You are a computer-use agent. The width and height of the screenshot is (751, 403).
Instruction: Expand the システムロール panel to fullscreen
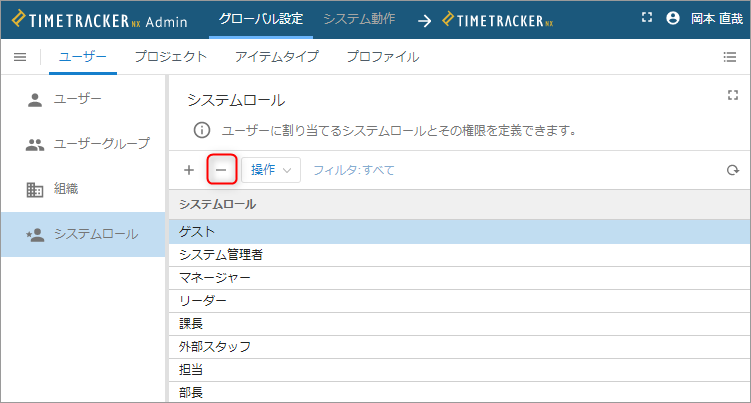point(733,95)
